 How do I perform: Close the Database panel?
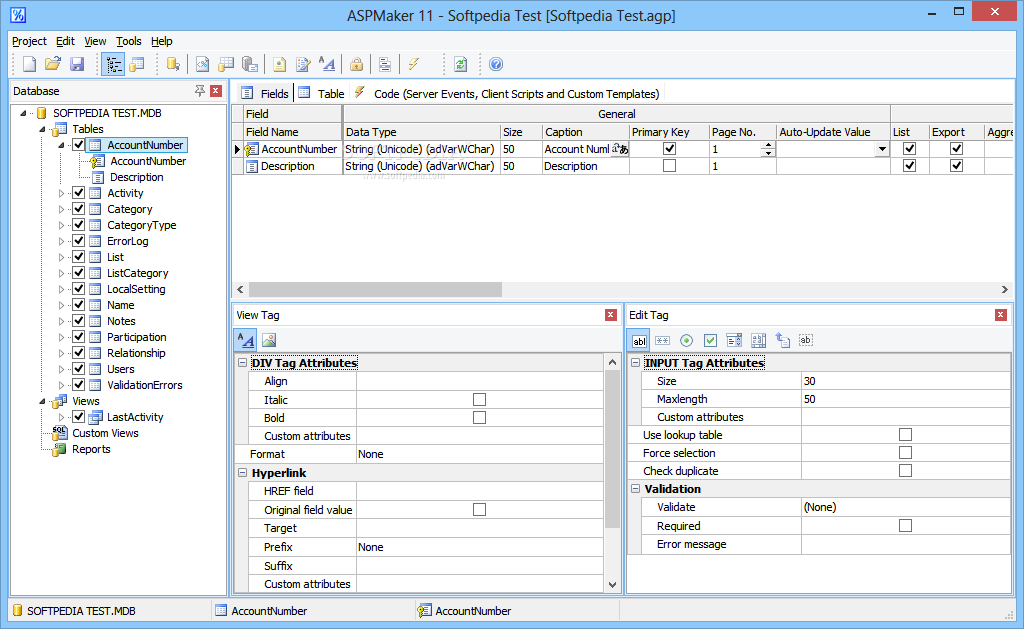[x=216, y=91]
